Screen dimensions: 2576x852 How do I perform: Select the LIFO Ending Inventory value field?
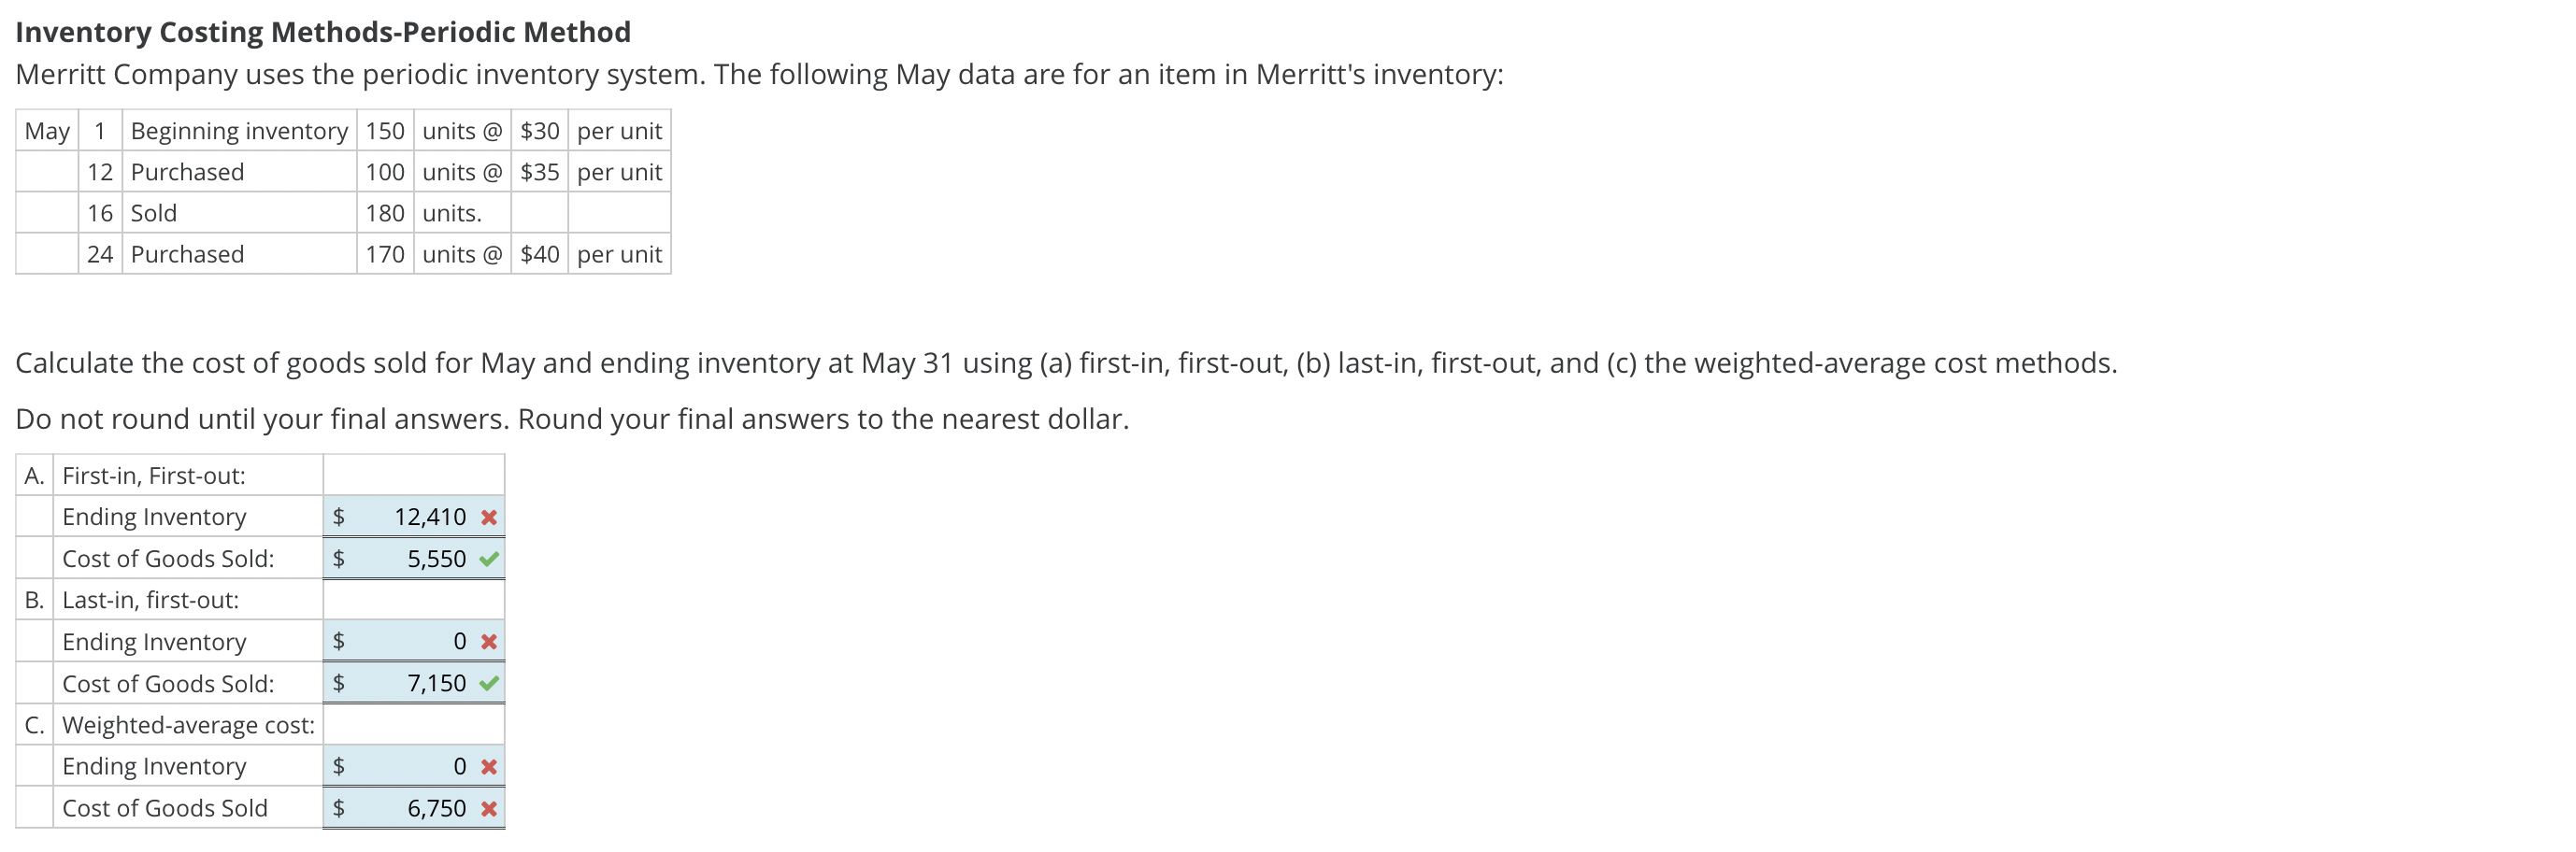[x=420, y=641]
